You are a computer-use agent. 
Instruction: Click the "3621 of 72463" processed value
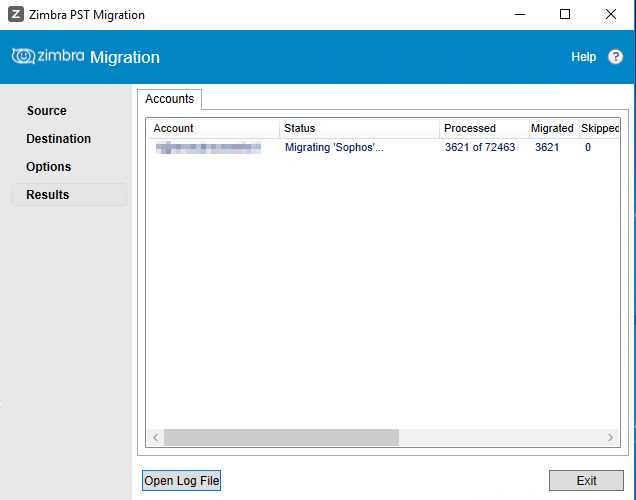click(480, 147)
